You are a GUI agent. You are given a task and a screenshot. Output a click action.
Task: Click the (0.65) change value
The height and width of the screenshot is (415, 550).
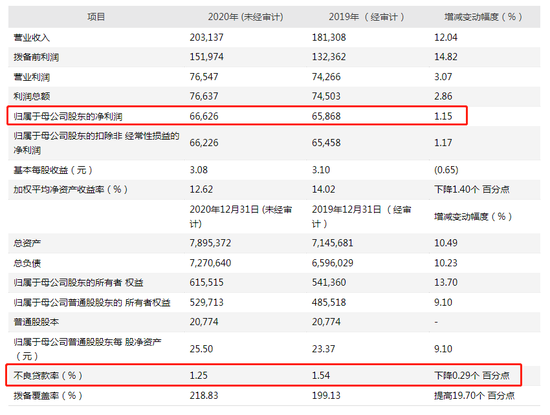(446, 170)
